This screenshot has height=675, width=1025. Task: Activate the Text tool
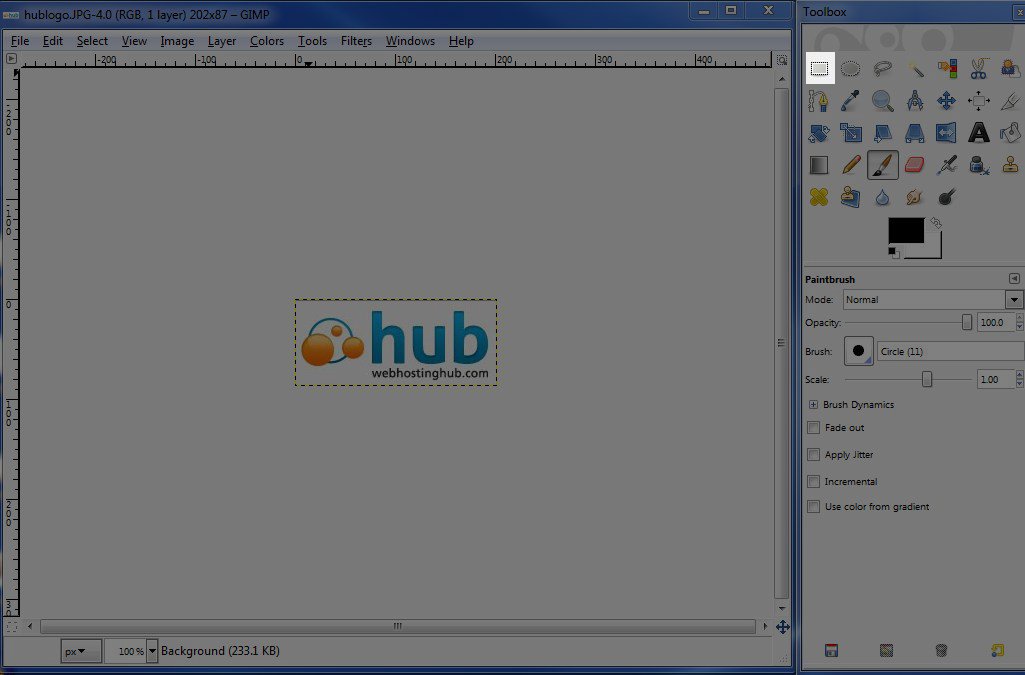978,133
